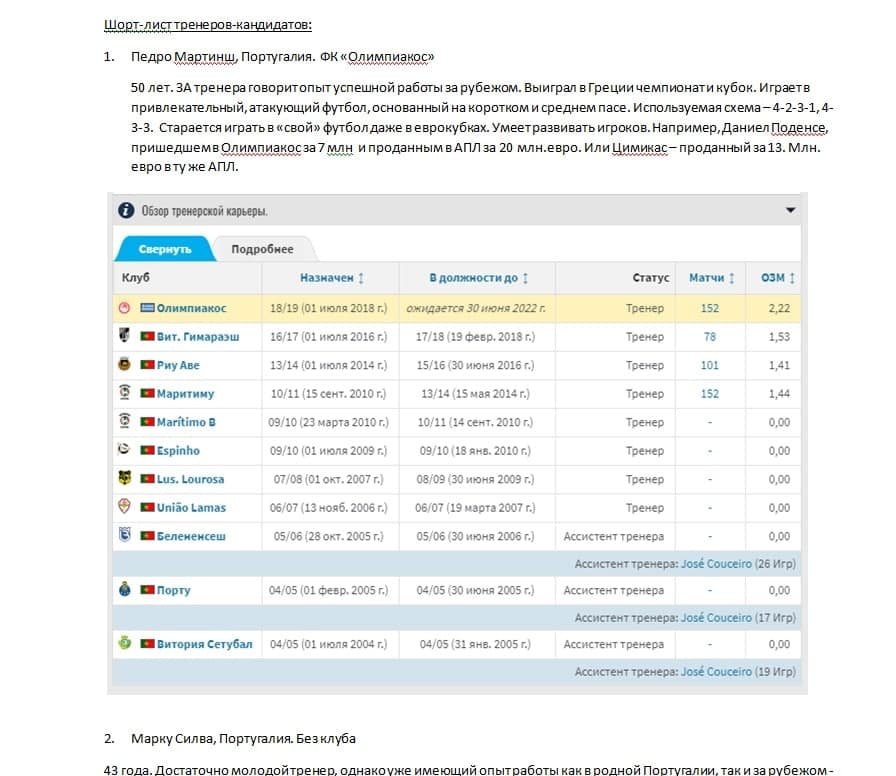This screenshot has height=776, width=896.
Task: Click the Витория Сетубал club crest icon
Action: (x=125, y=644)
